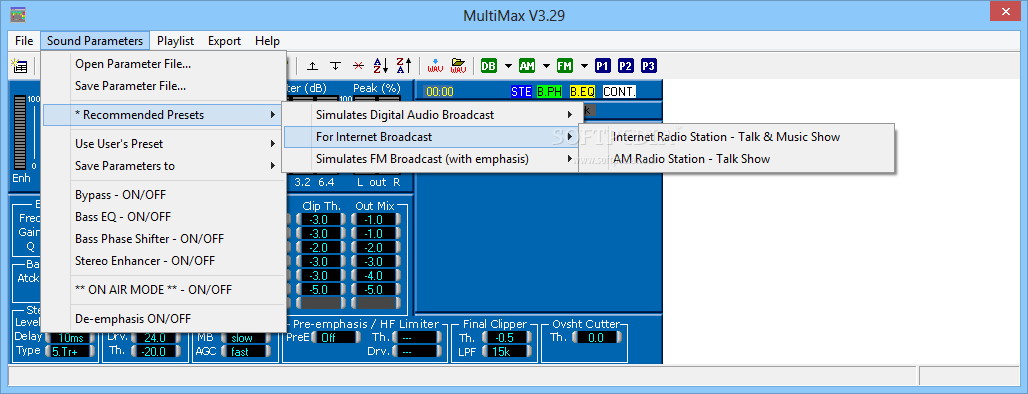Screen dimensions: 1028x394
Task: Load user preset P1
Action: point(603,66)
